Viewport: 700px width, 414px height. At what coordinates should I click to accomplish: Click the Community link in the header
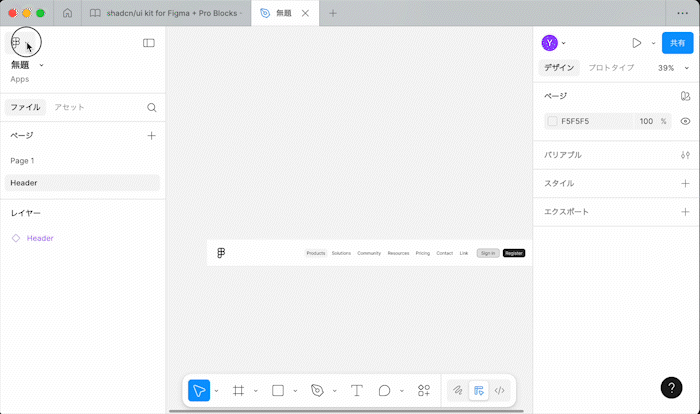369,253
